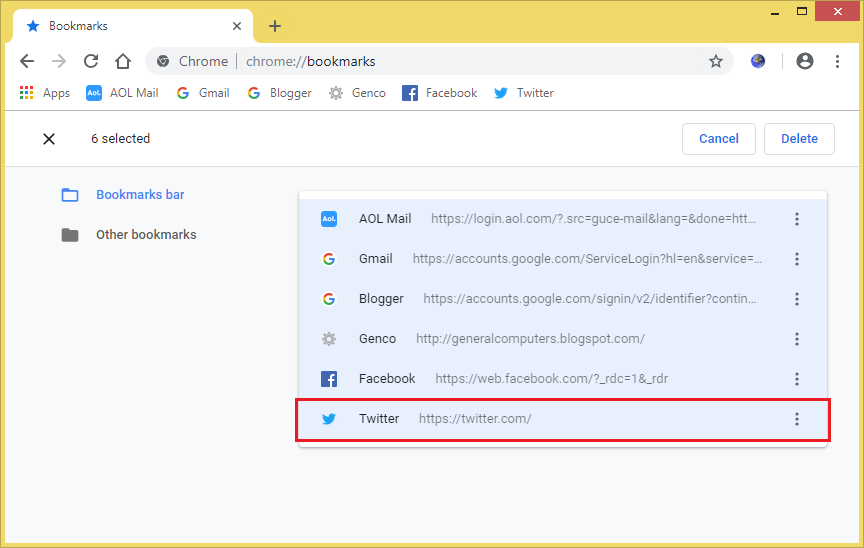Screen dimensions: 864x548
Task: Select the Bookmarks bar folder
Action: pyautogui.click(x=123, y=194)
